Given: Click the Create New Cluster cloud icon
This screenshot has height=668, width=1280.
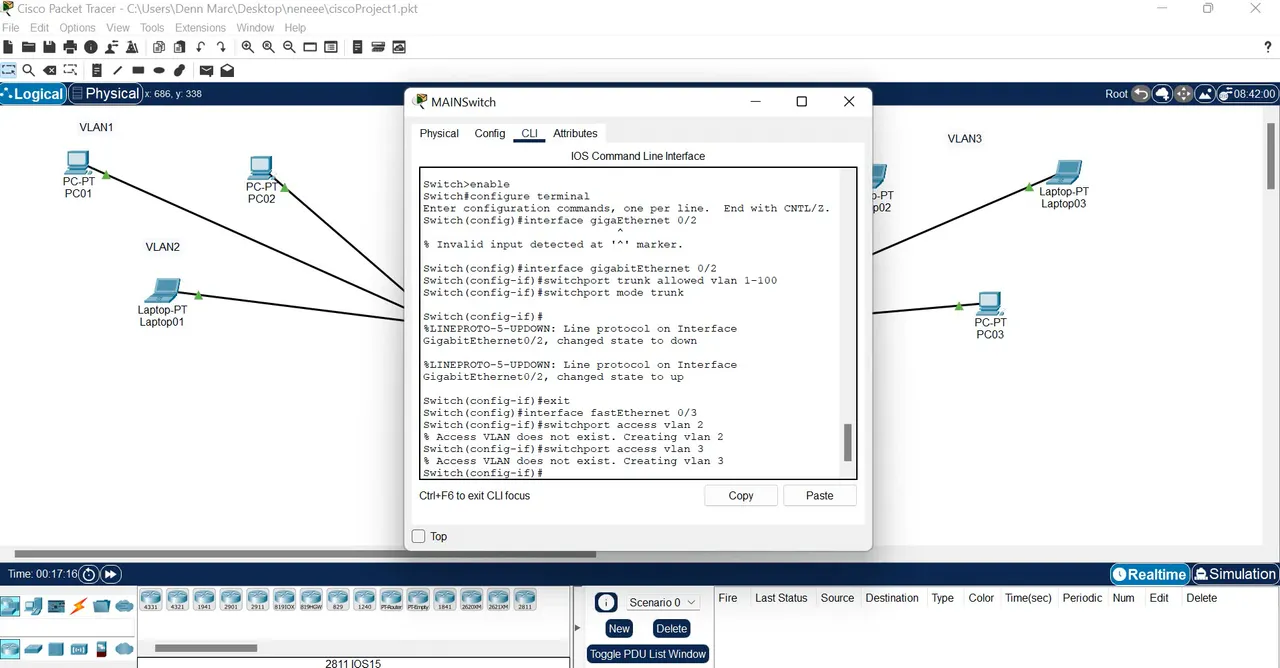Looking at the screenshot, I should (1162, 94).
